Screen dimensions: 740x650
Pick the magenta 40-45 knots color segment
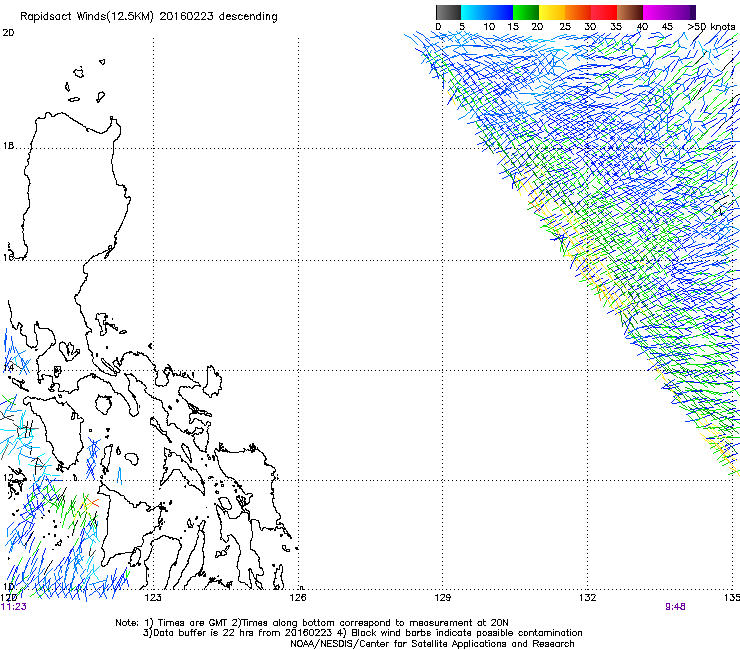point(656,12)
